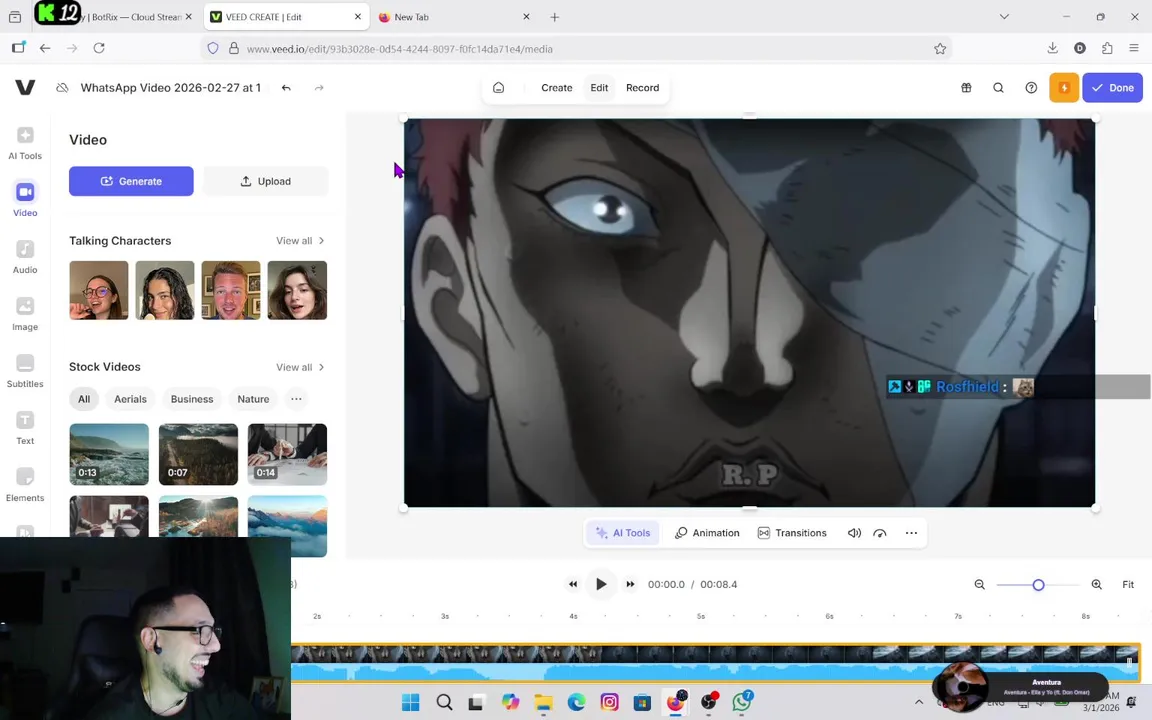
Task: Open the search icon in VEED header
Action: click(998, 87)
